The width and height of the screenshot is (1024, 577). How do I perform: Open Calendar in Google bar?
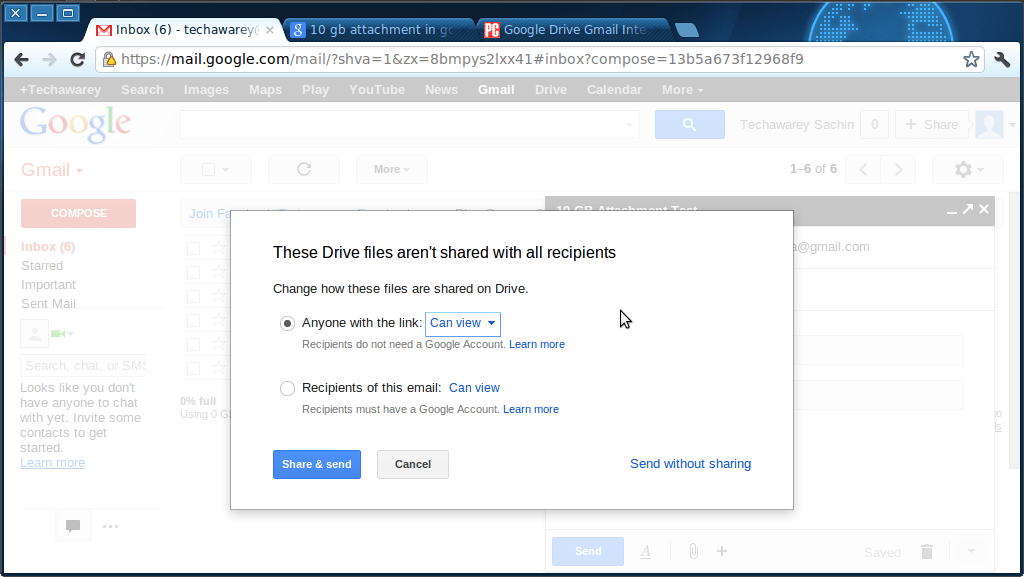click(614, 89)
